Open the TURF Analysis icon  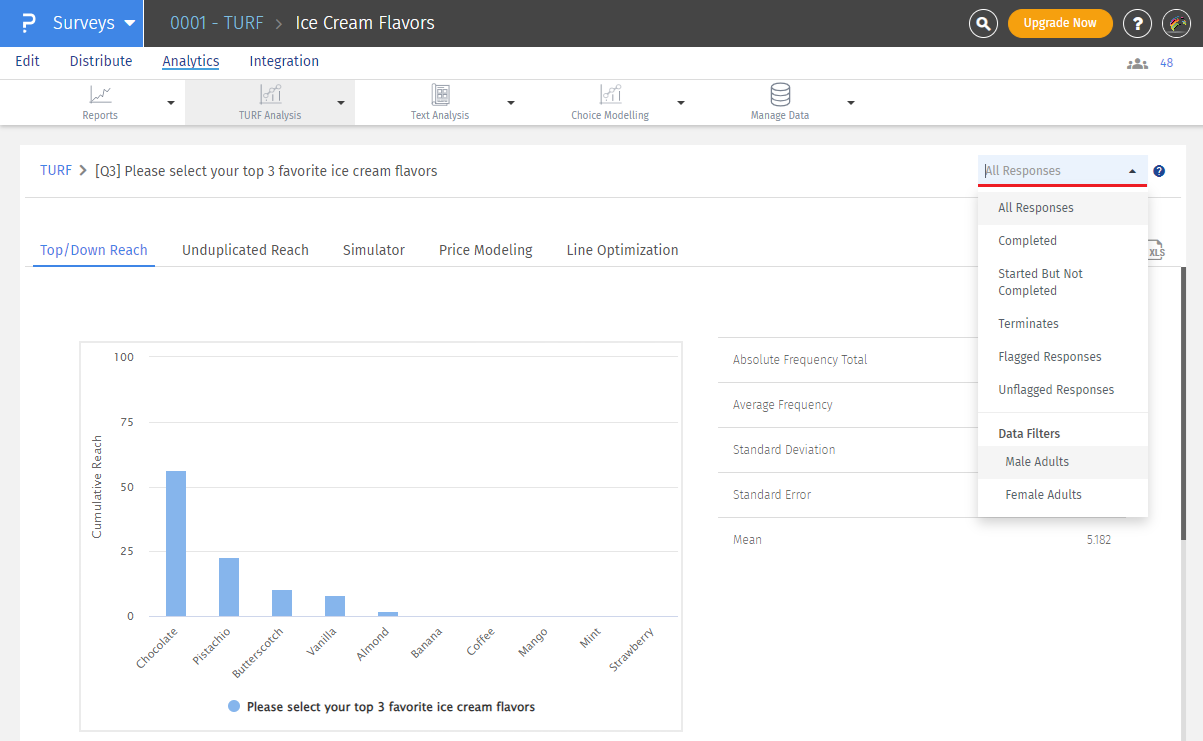coord(270,95)
